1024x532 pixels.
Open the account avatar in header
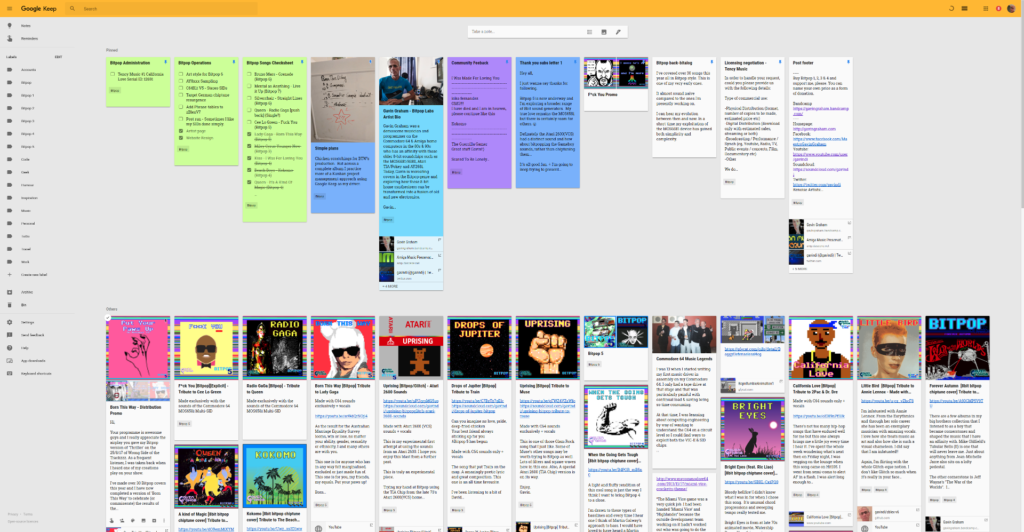click(1011, 8)
